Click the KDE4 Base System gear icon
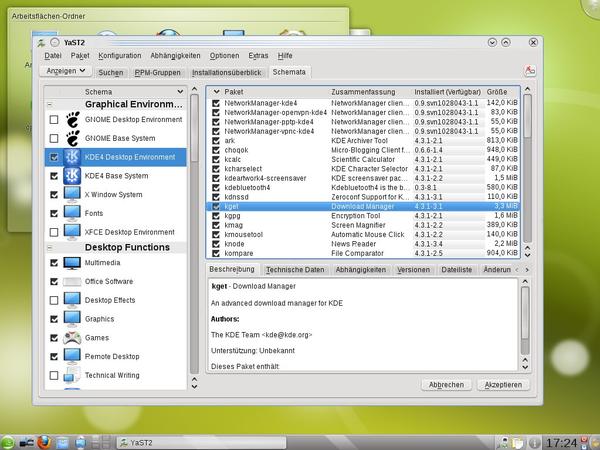 (72, 176)
